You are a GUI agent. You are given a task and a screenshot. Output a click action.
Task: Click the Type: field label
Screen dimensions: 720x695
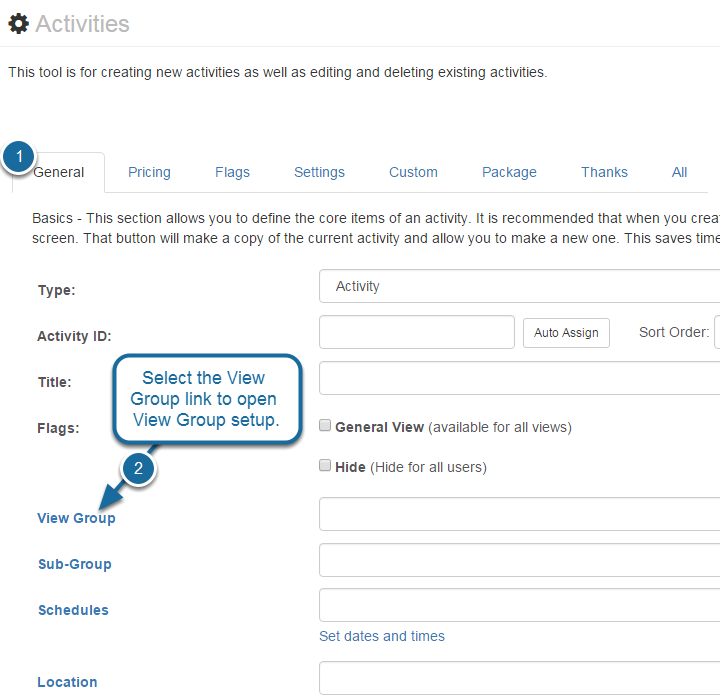[x=56, y=290]
